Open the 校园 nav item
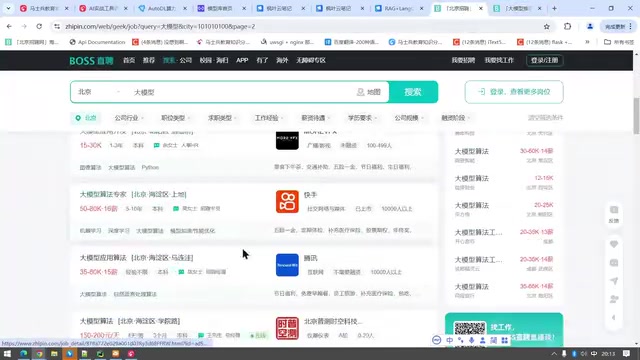The width and height of the screenshot is (640, 360). tap(206, 60)
